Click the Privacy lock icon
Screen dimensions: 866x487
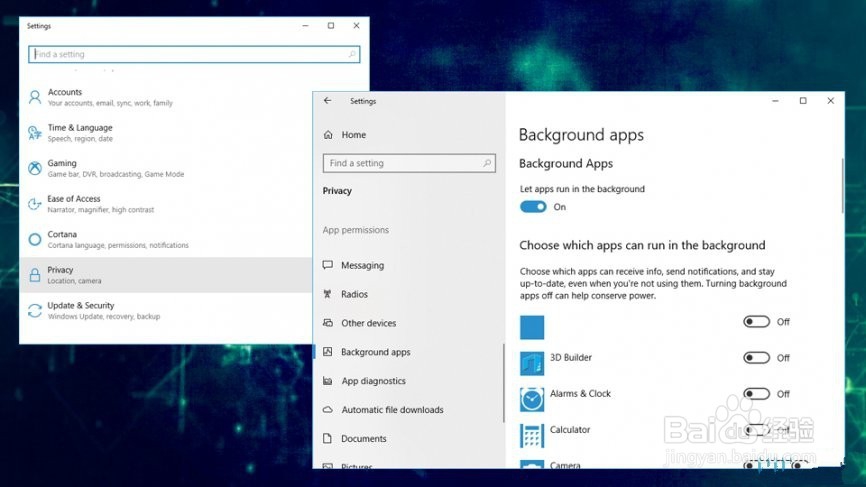[x=35, y=275]
